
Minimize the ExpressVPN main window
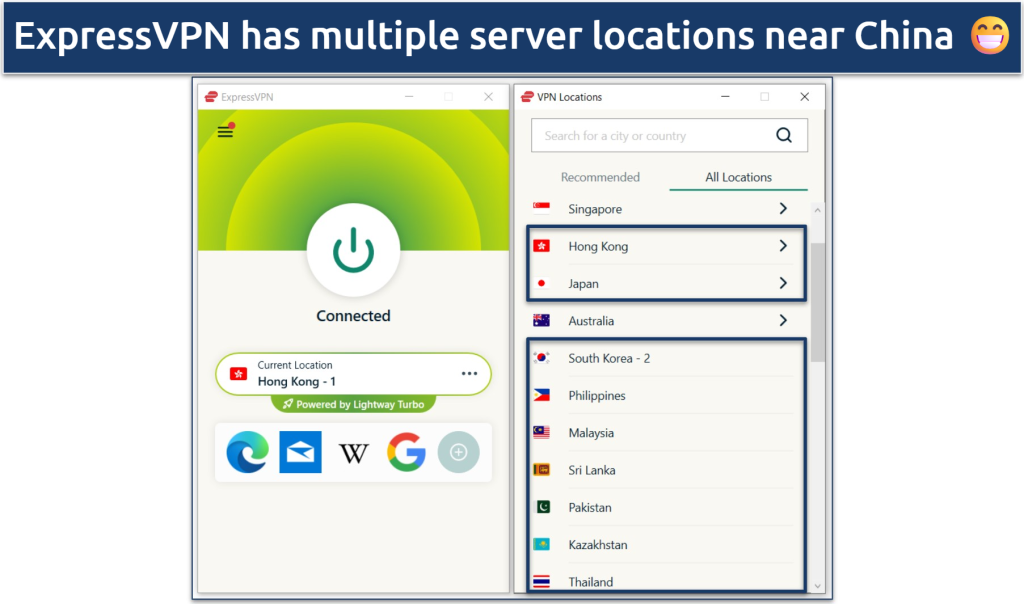point(409,97)
